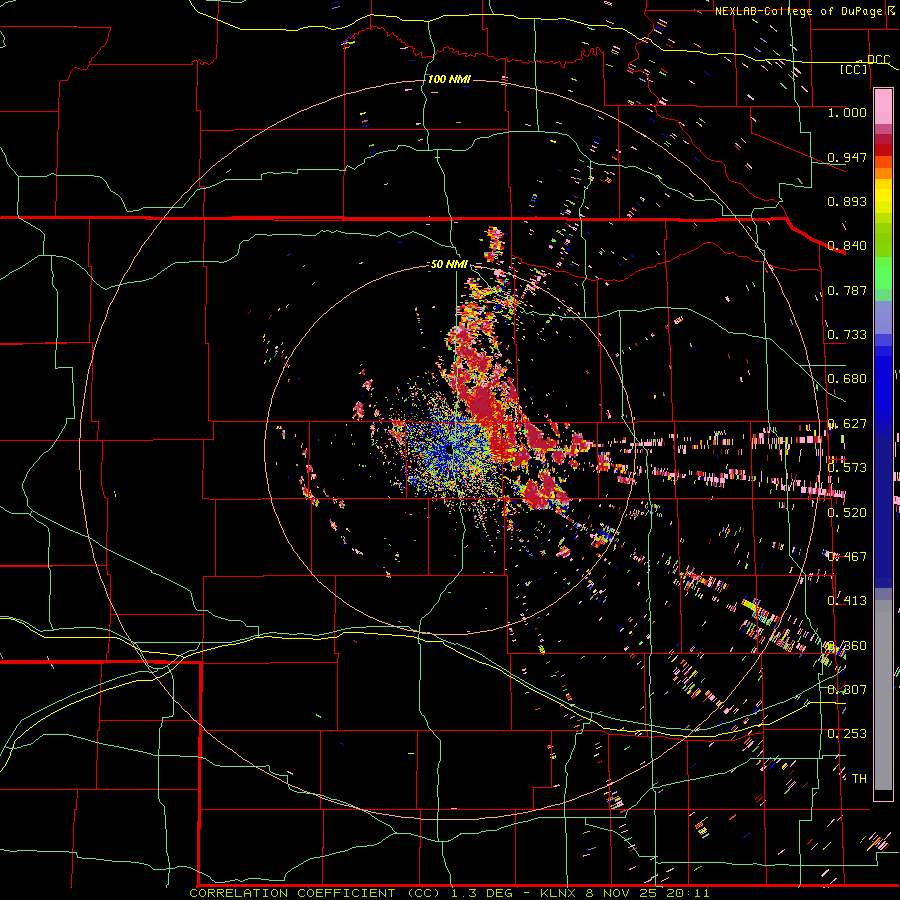Click the pink segment of the color bar
Viewport: 900px width, 900px height.
[x=883, y=106]
